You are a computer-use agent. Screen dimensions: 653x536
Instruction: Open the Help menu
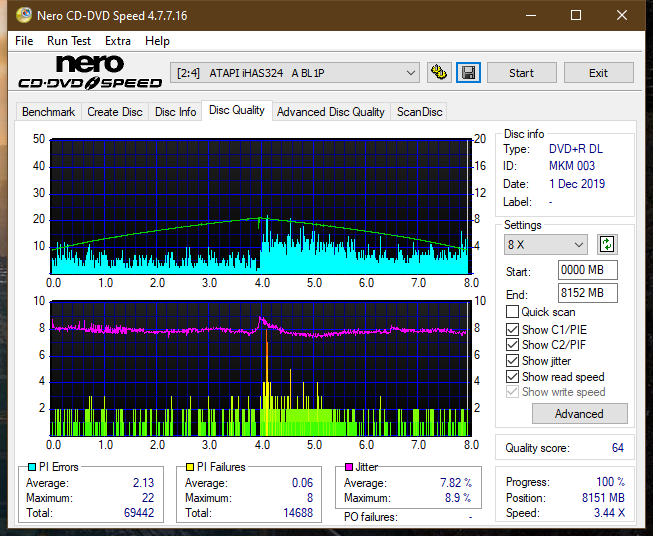[x=157, y=41]
